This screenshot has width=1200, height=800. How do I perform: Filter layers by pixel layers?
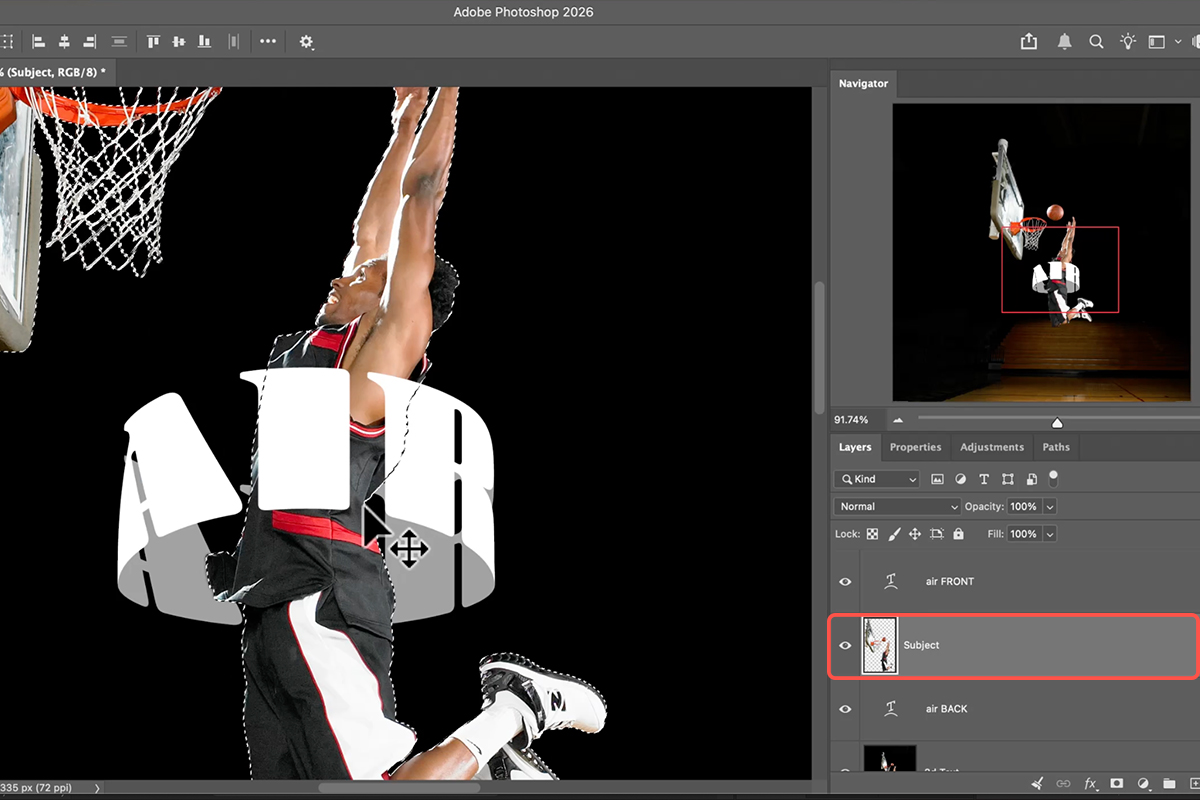(x=937, y=479)
